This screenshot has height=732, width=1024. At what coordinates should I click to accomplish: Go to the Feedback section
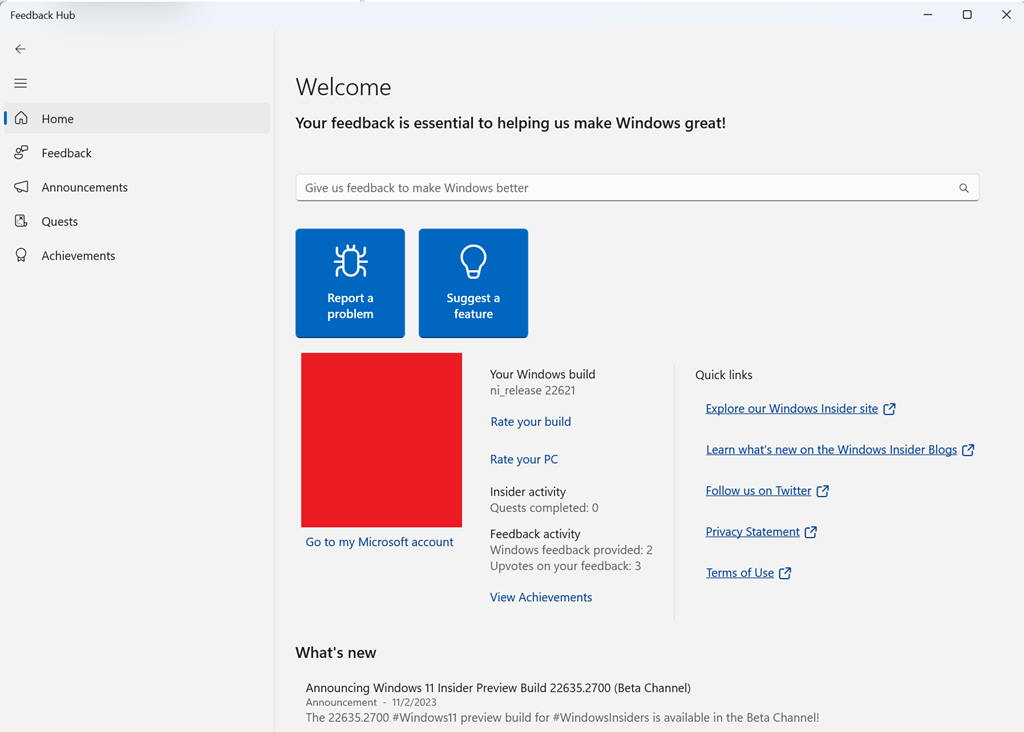pos(66,153)
